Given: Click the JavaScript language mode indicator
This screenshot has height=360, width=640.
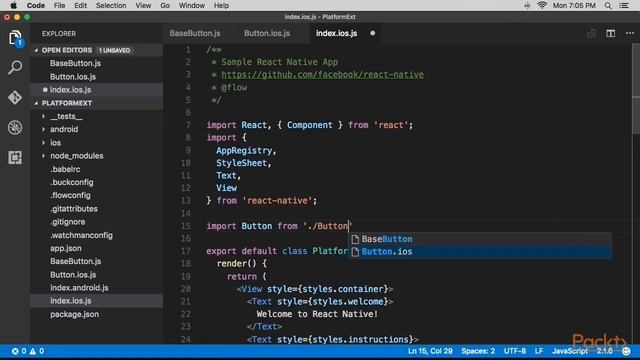Looking at the screenshot, I should pos(570,351).
